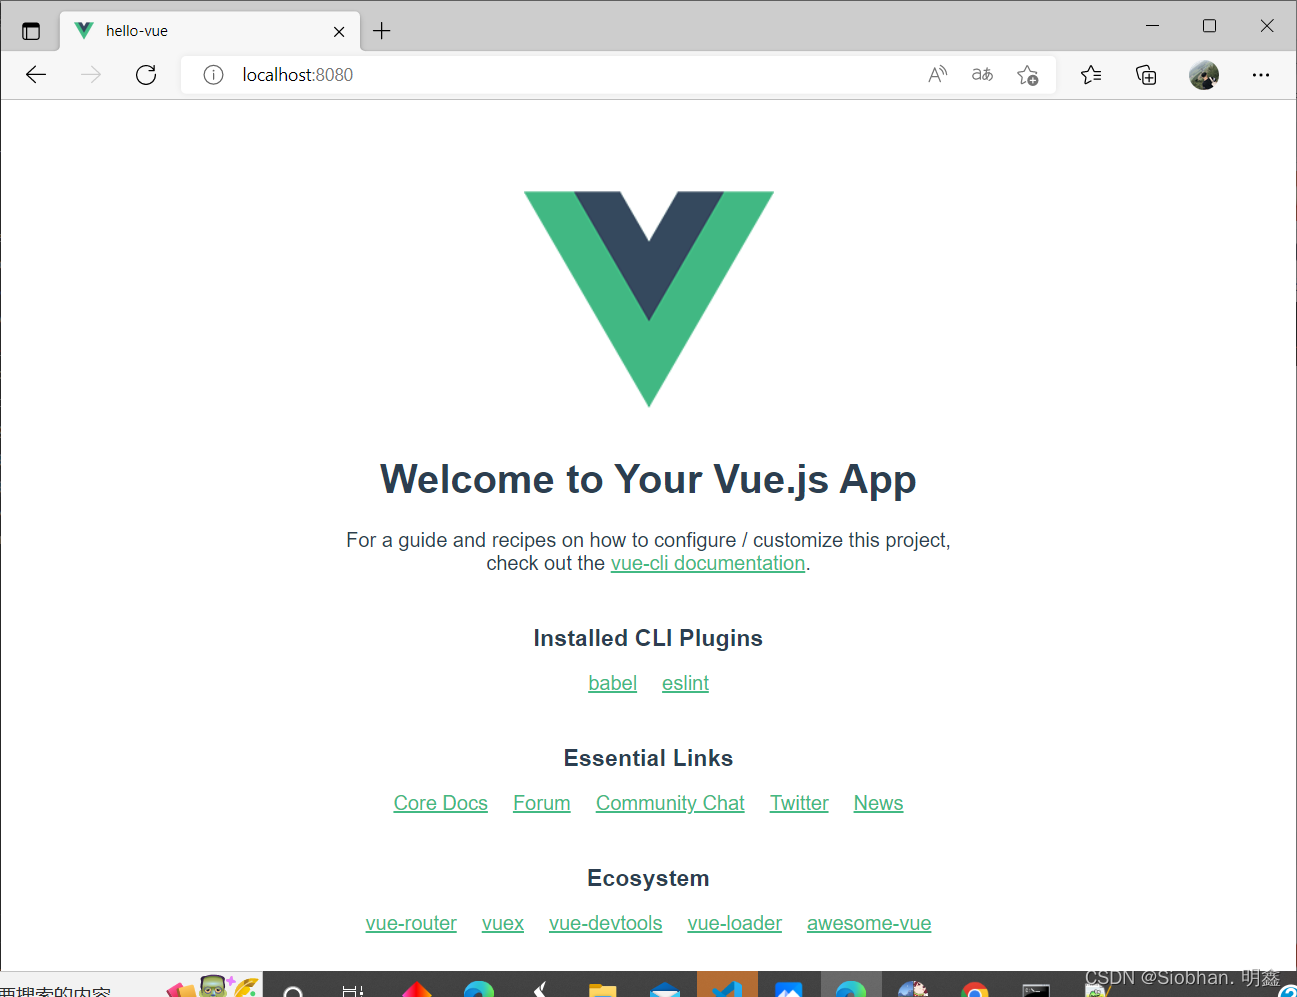Open the Collections panel

[x=1146, y=75]
